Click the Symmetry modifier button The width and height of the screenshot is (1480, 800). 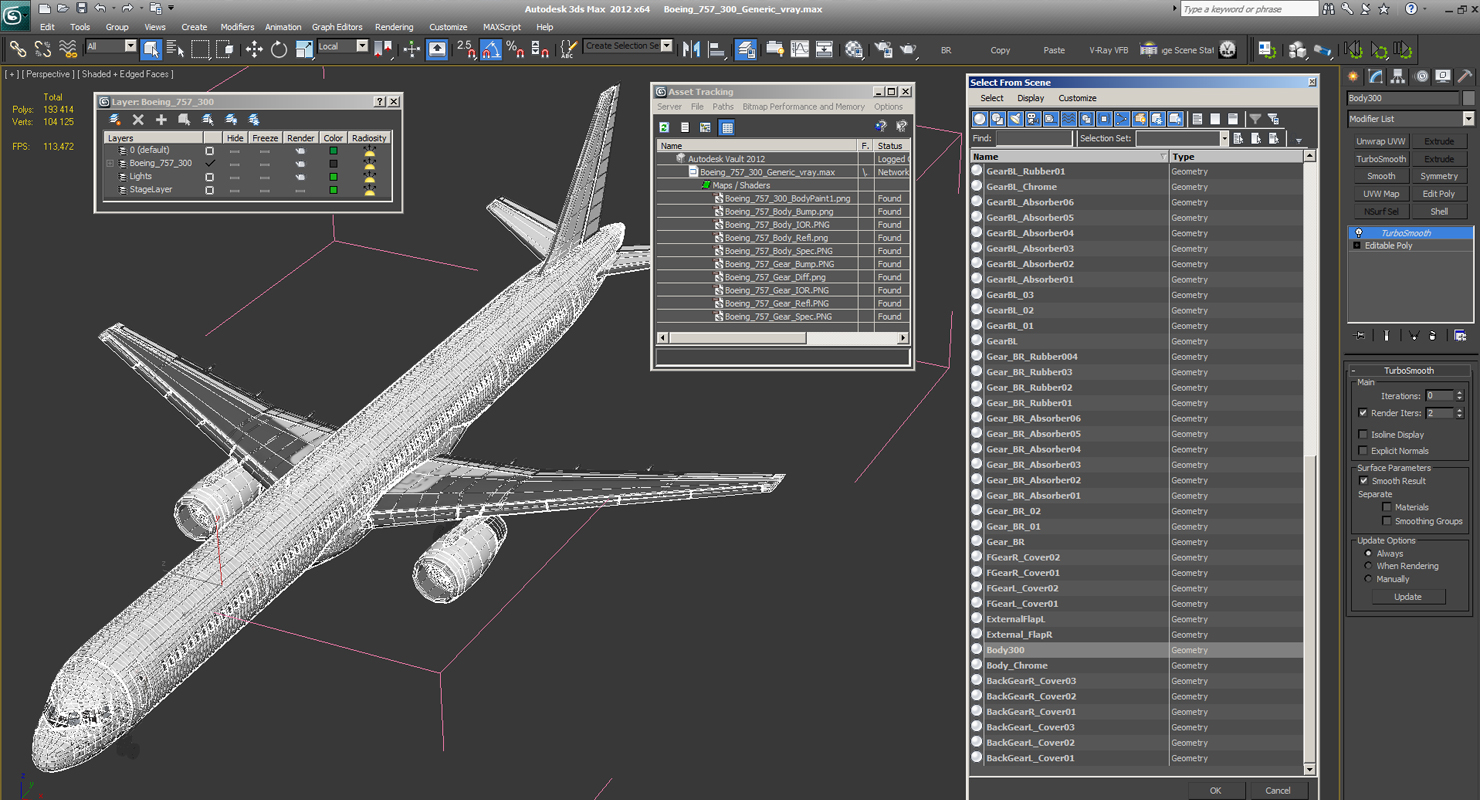tap(1439, 176)
